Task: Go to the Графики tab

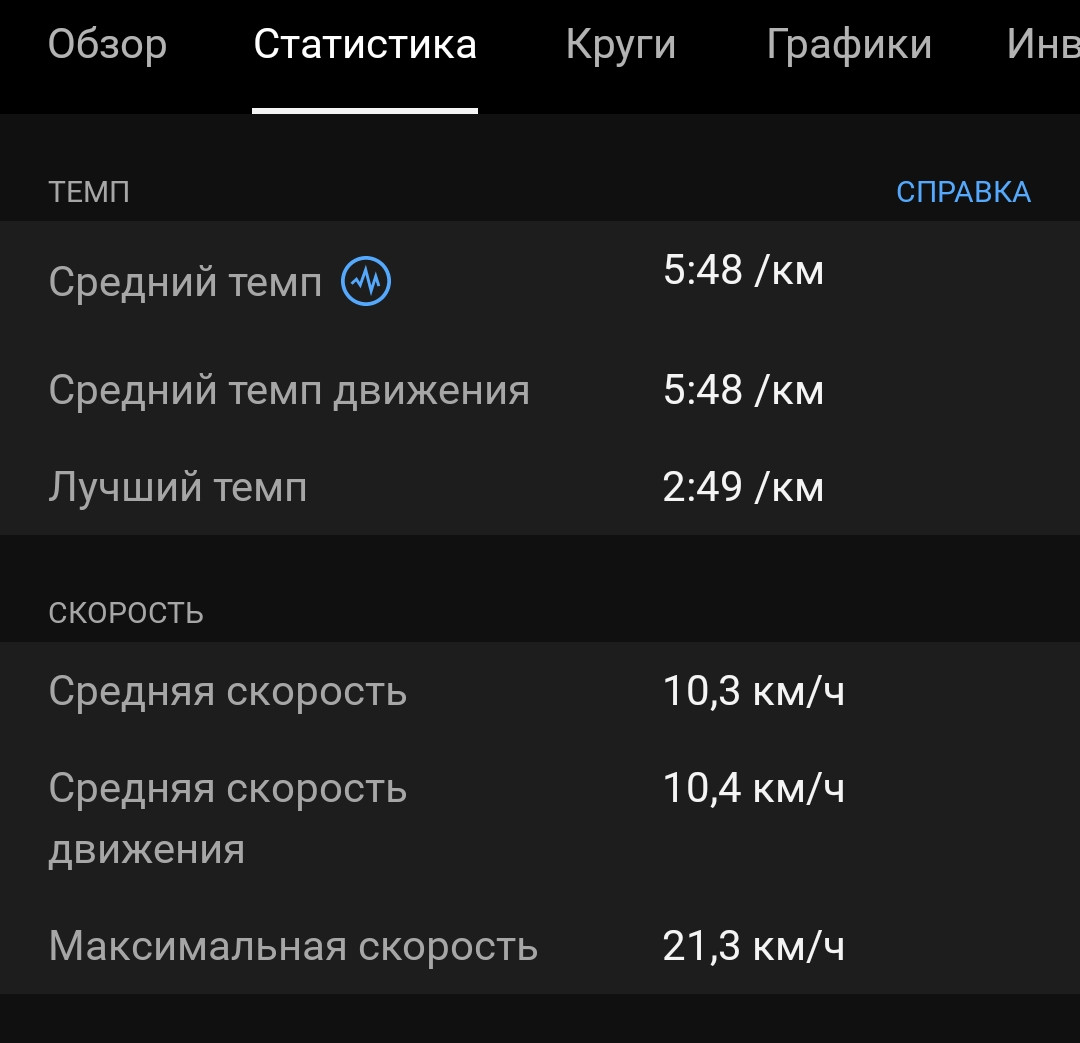Action: click(849, 46)
